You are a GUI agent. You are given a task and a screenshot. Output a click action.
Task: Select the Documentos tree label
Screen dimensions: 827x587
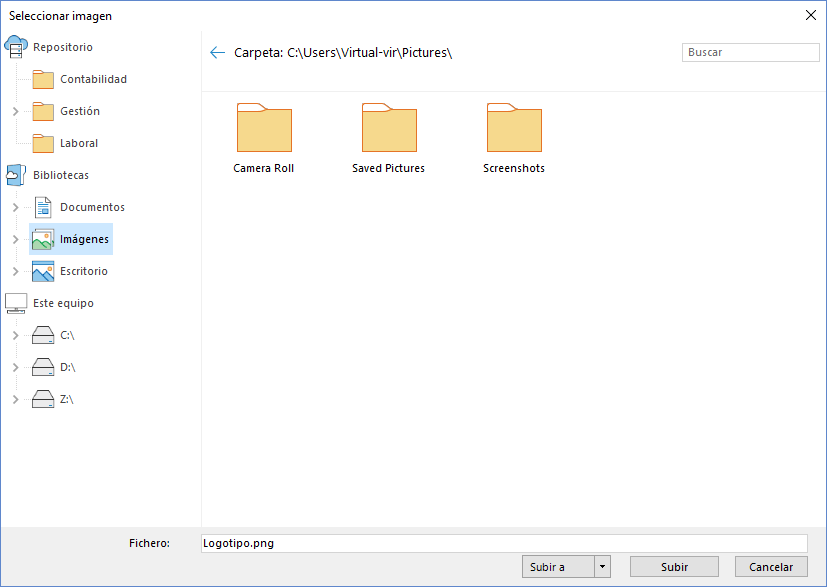(92, 207)
